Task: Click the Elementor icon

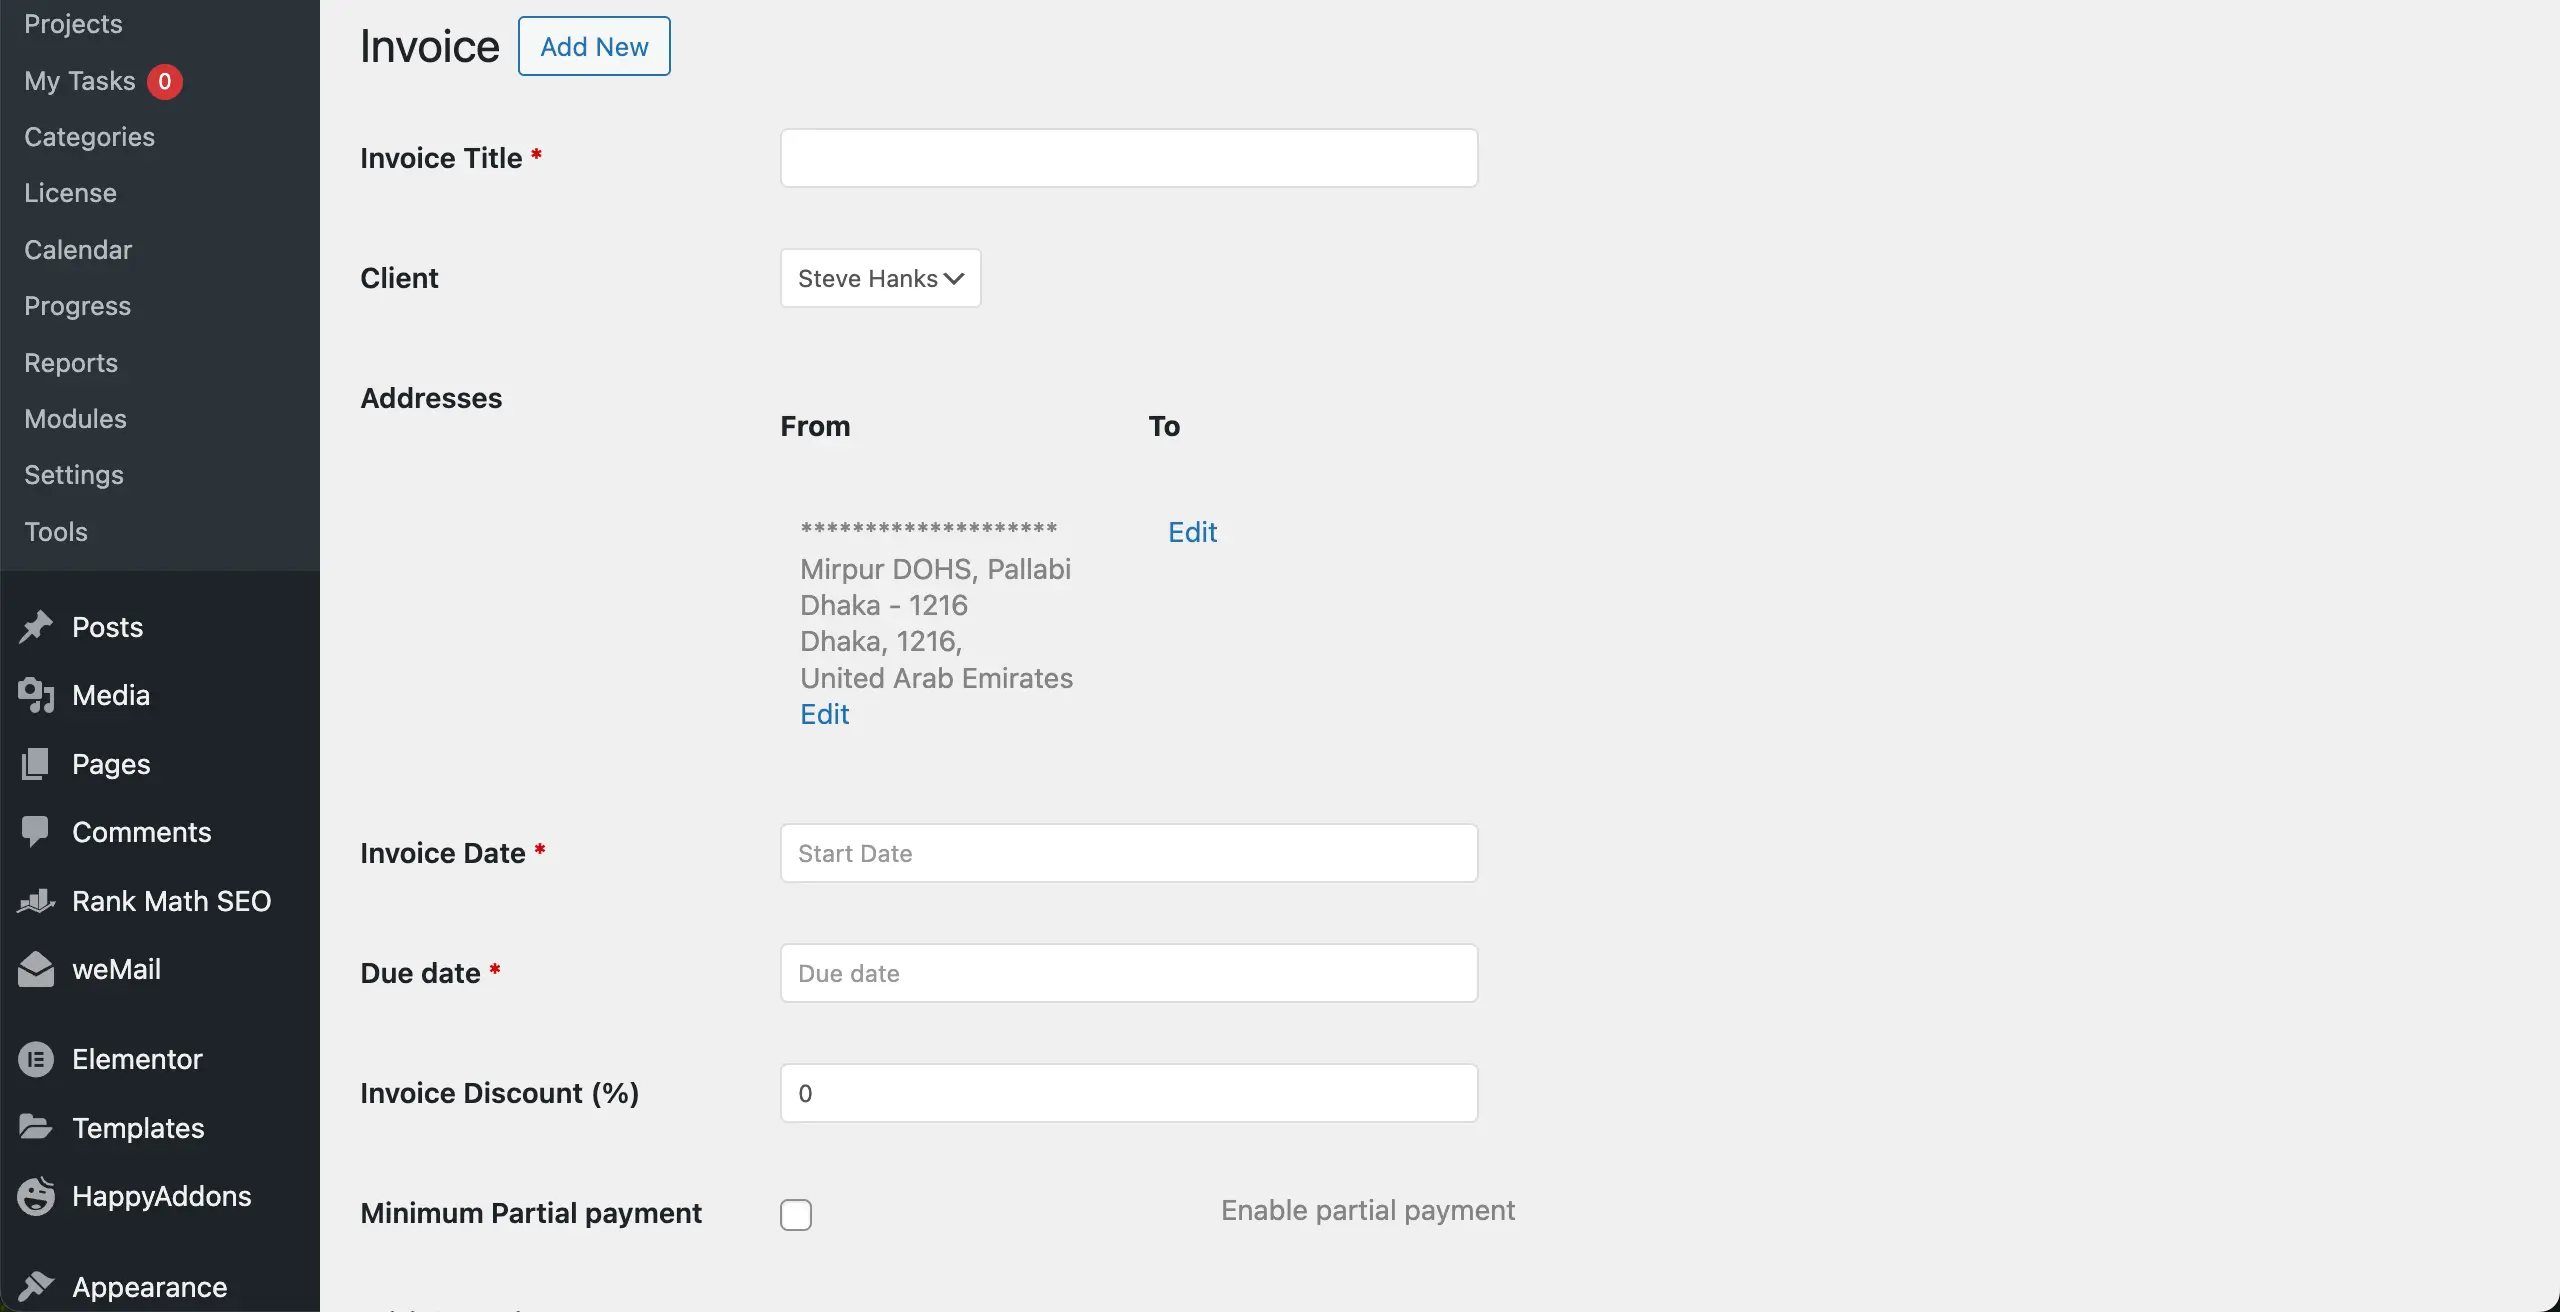Action: [35, 1058]
